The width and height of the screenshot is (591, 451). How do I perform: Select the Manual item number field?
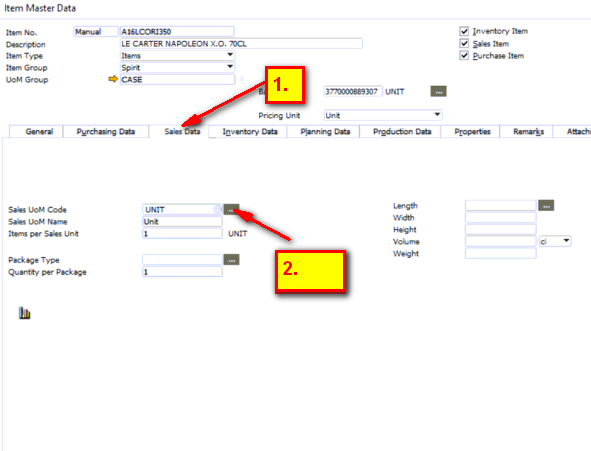tap(96, 32)
